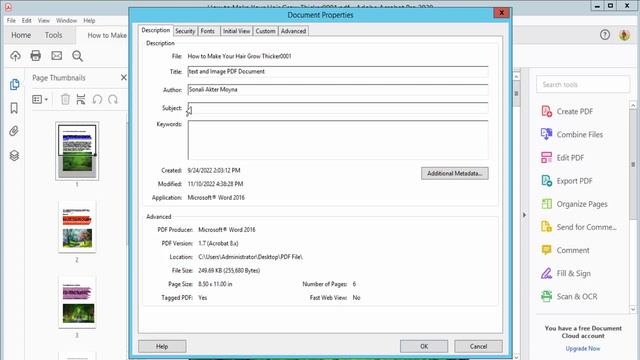Viewport: 640px width, 360px height.
Task: Switch to the Security tab
Action: coord(185,31)
